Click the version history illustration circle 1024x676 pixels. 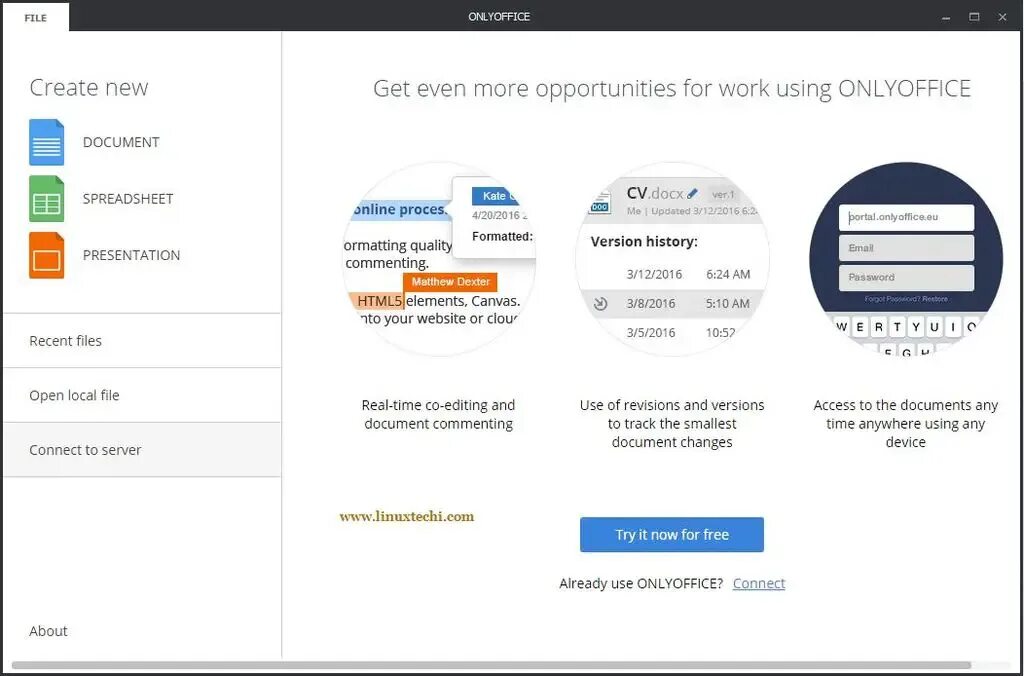672,259
